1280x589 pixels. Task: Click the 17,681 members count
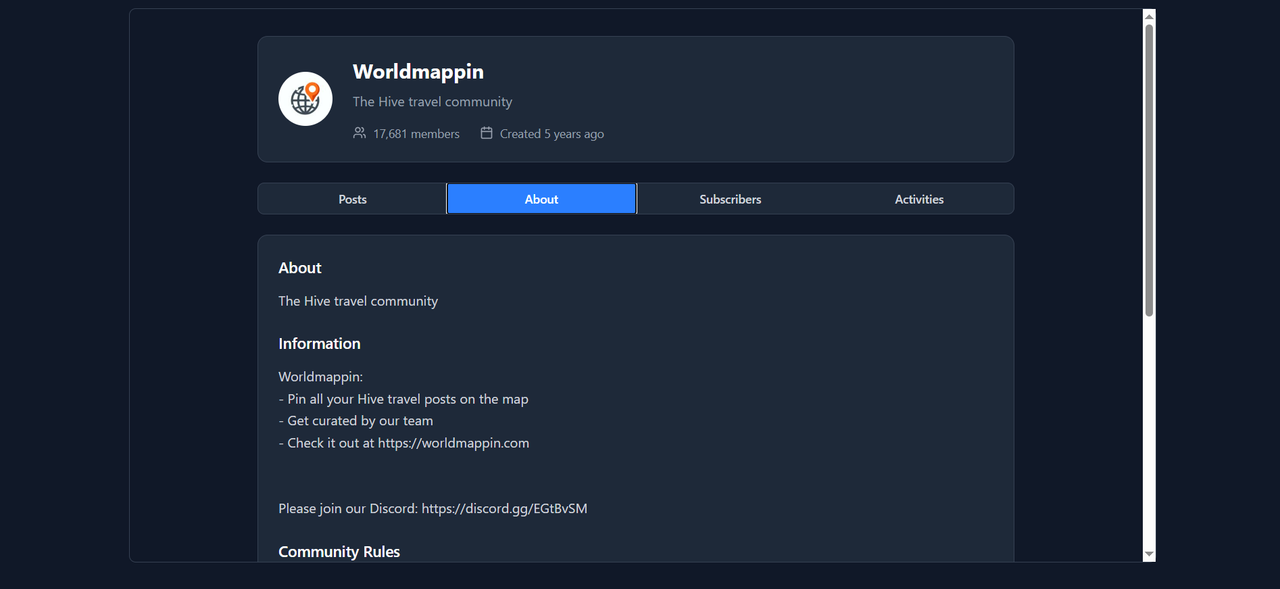click(x=416, y=134)
